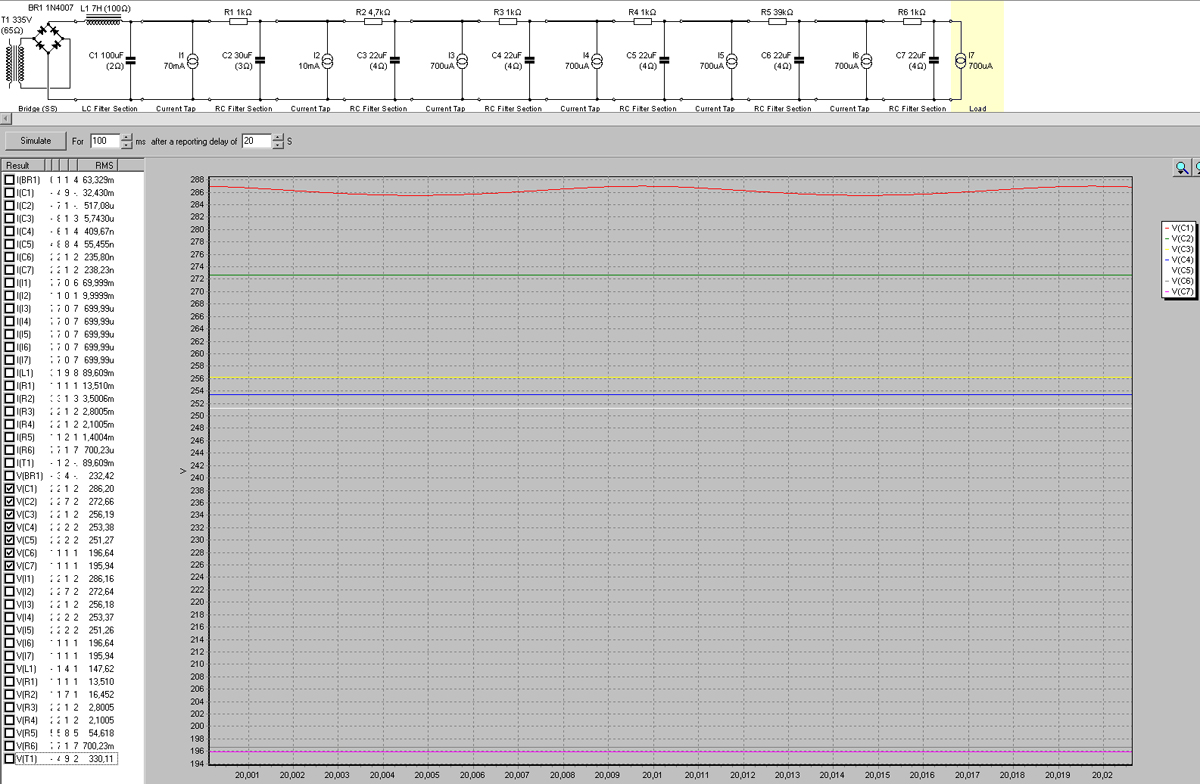This screenshot has height=784, width=1200.
Task: Click the V(C7) legend entry
Action: point(1178,292)
